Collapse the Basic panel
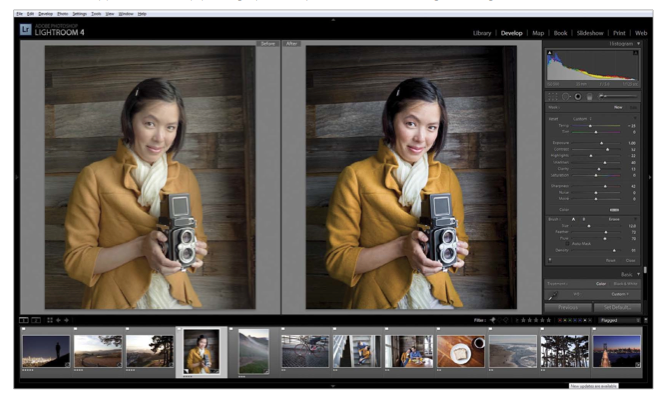The height and width of the screenshot is (401, 665). pyautogui.click(x=638, y=274)
